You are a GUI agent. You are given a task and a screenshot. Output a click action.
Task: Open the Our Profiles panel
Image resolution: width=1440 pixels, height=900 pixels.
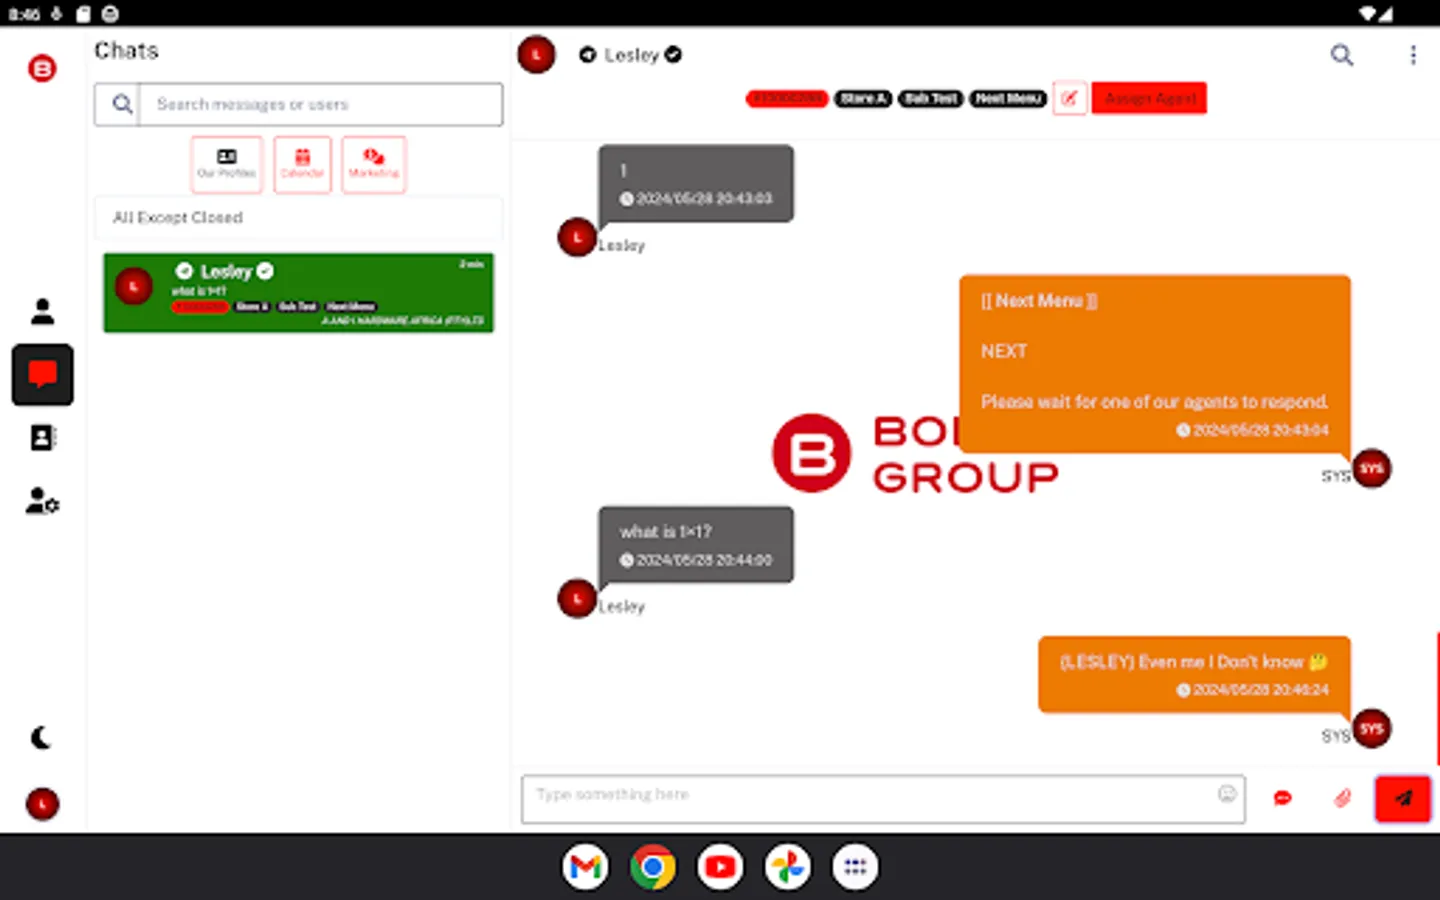pyautogui.click(x=226, y=164)
